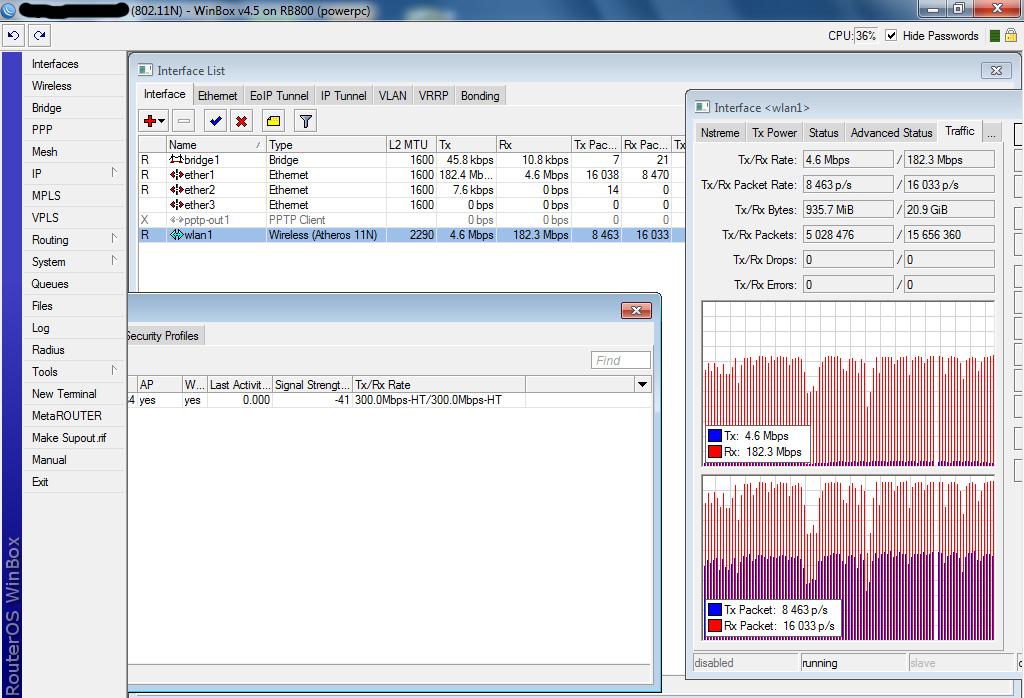Open the red plus Add interface dropdown
The height and width of the screenshot is (698, 1024).
coord(153,121)
